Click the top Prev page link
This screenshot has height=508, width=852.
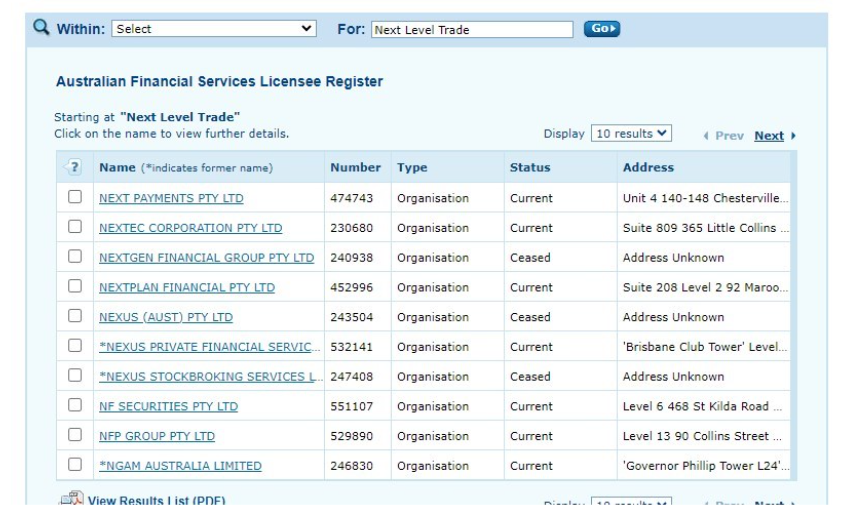[x=729, y=136]
